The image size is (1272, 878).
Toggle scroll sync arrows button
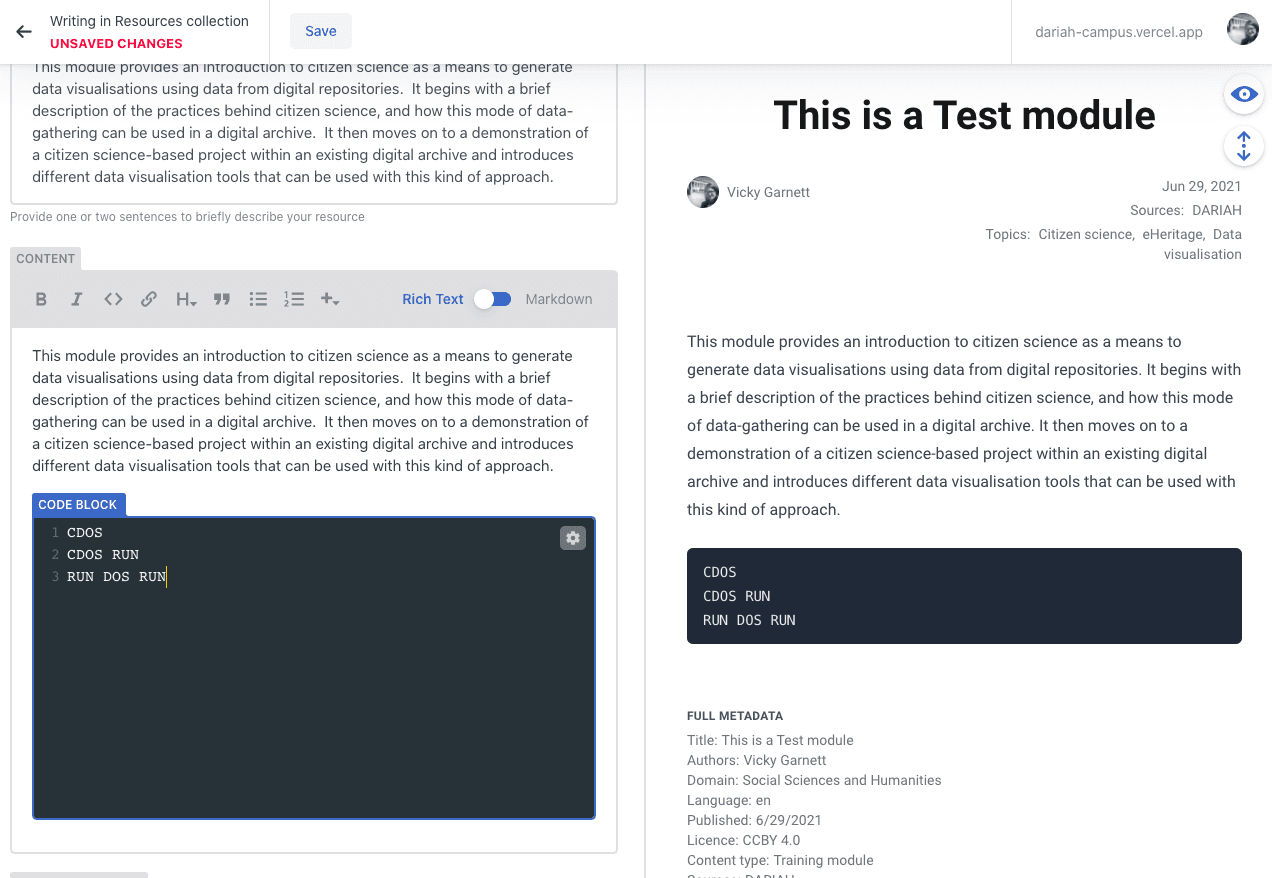[1244, 147]
